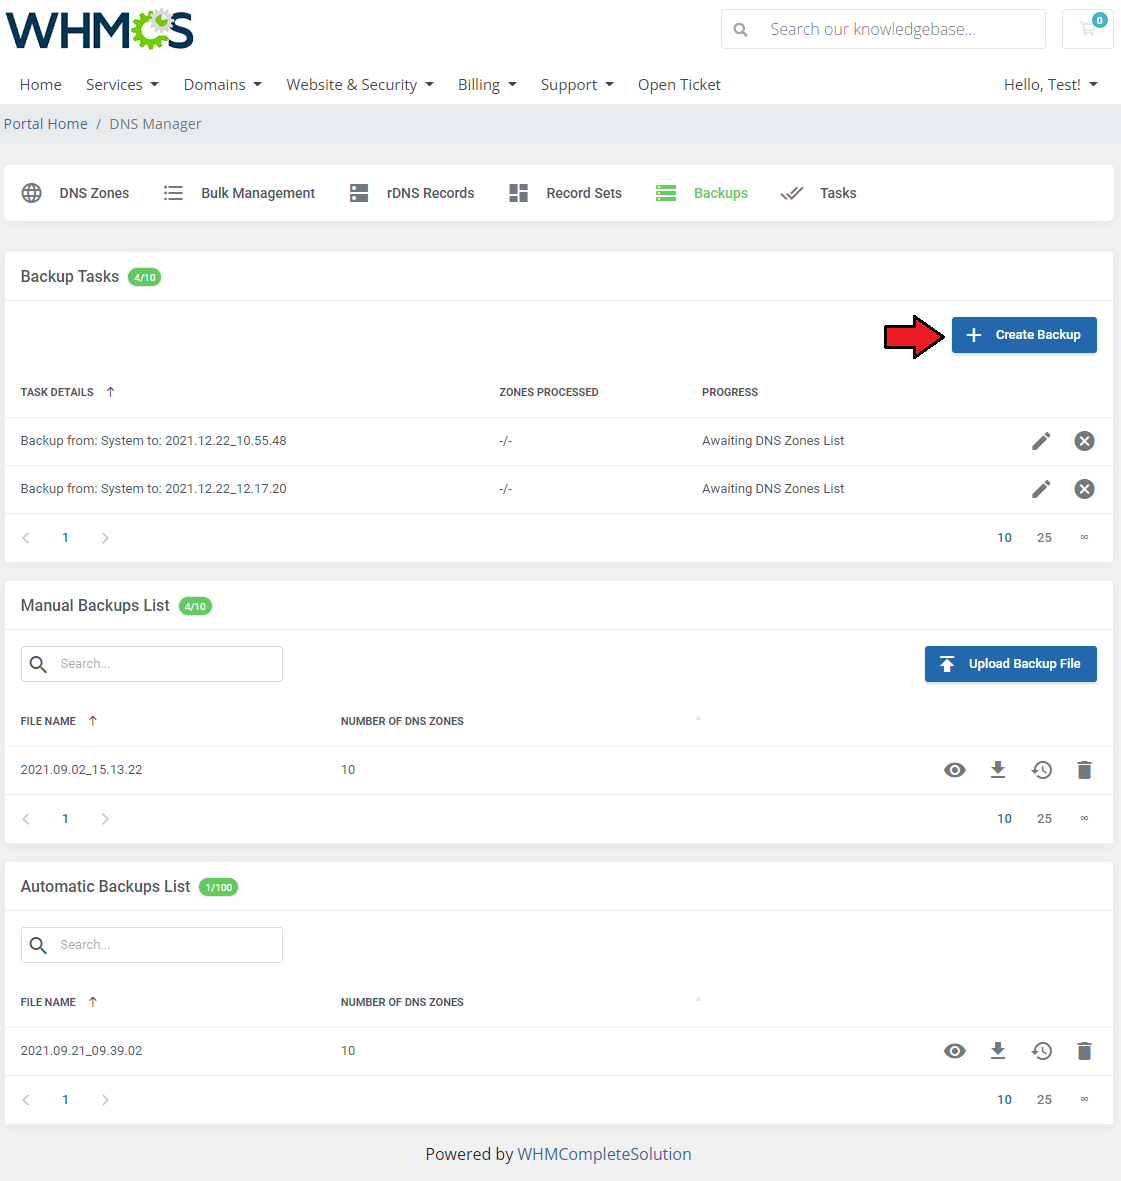Select row Backup from: System to: 2021.12.22_10.55.48
The image size is (1121, 1181).
[x=559, y=441]
